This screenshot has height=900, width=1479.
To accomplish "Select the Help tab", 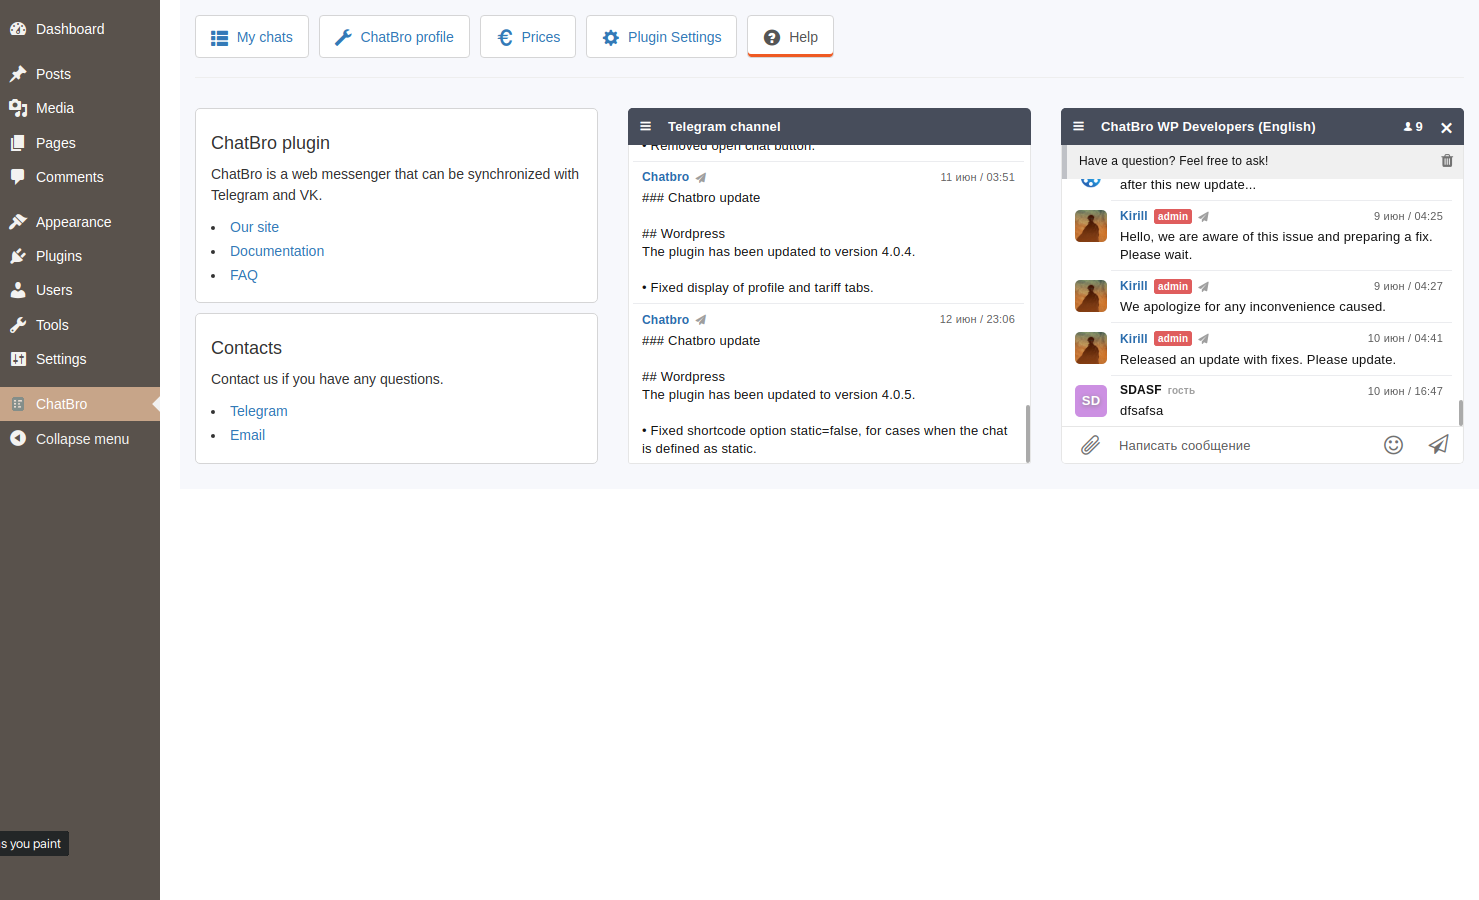I will tap(790, 37).
